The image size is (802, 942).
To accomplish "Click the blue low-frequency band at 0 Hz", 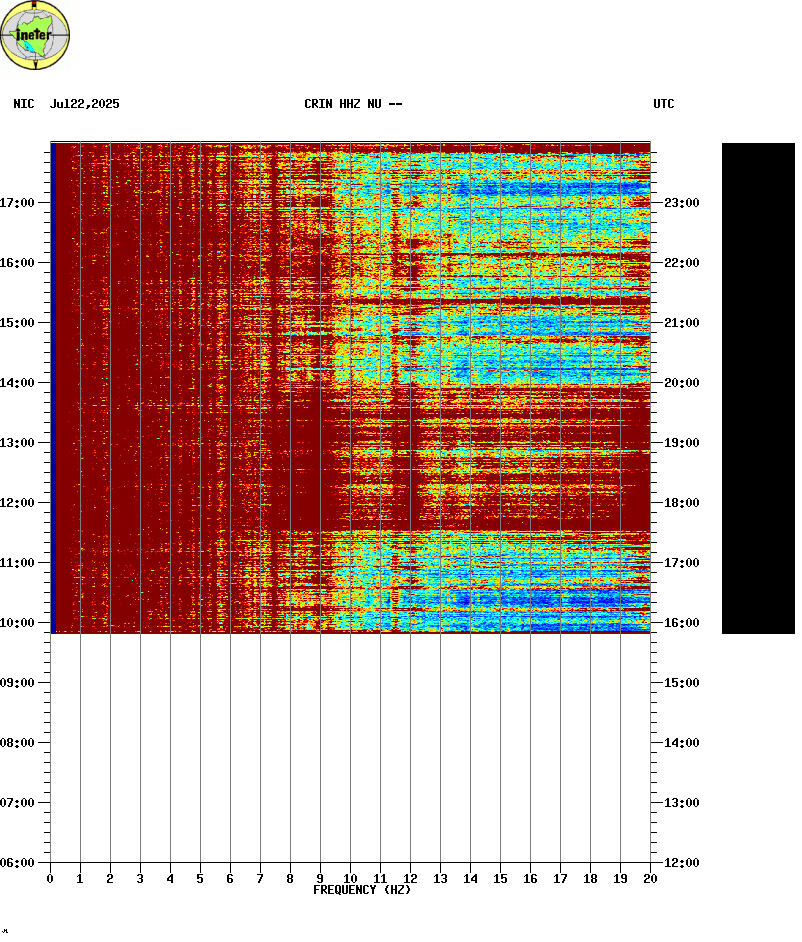I will pyautogui.click(x=53, y=388).
